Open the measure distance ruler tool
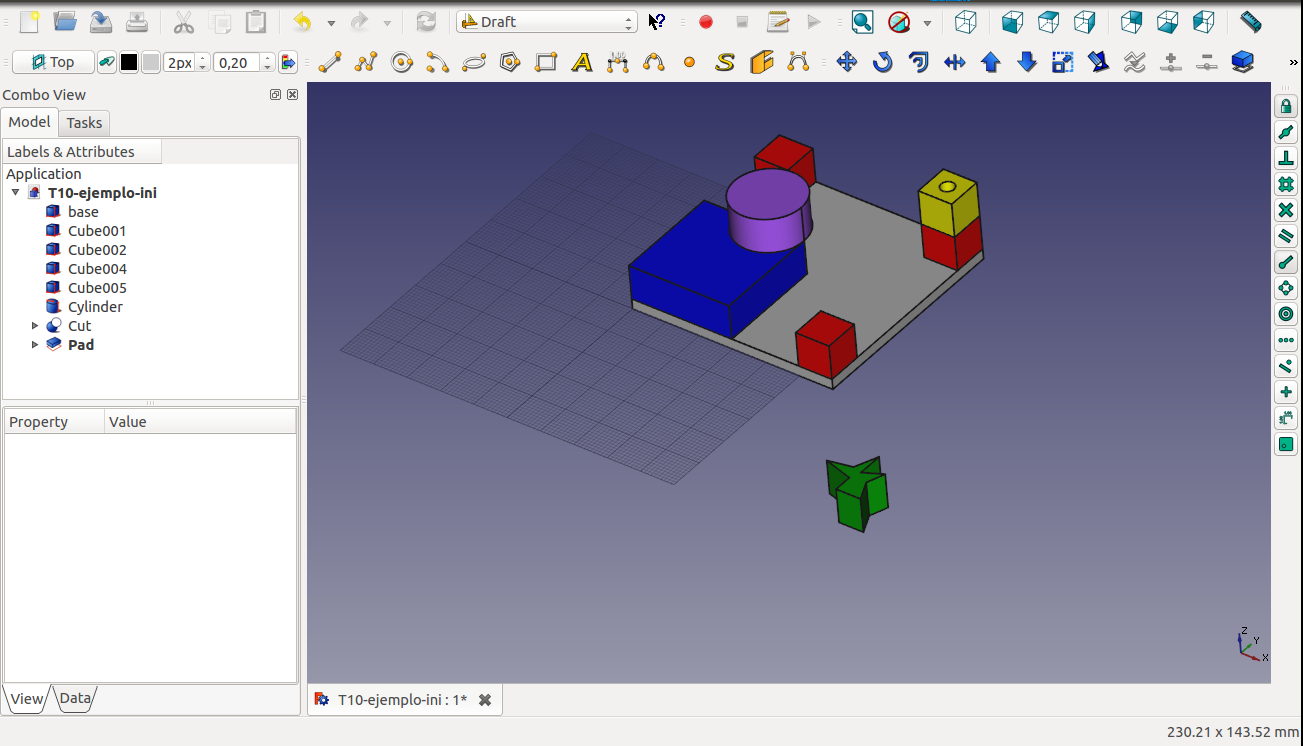Viewport: 1303px width, 746px height. pos(1250,21)
